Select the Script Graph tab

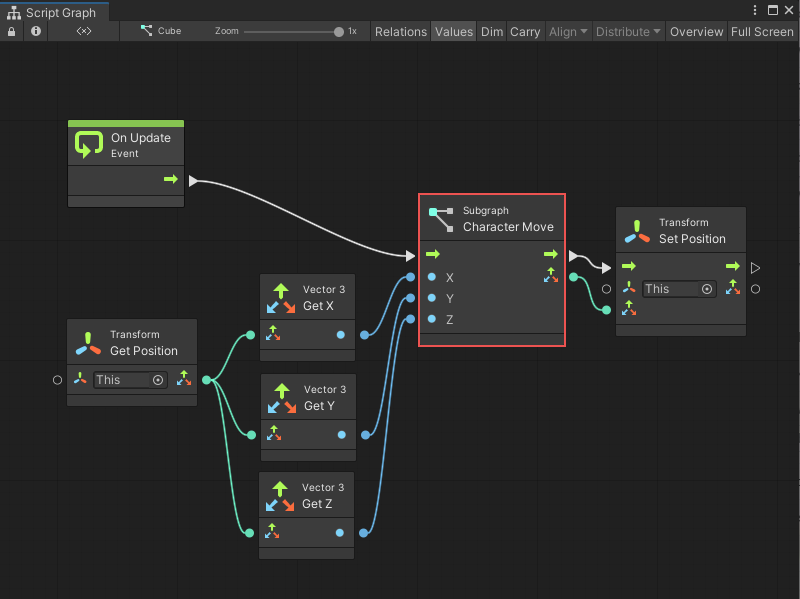tap(55, 10)
